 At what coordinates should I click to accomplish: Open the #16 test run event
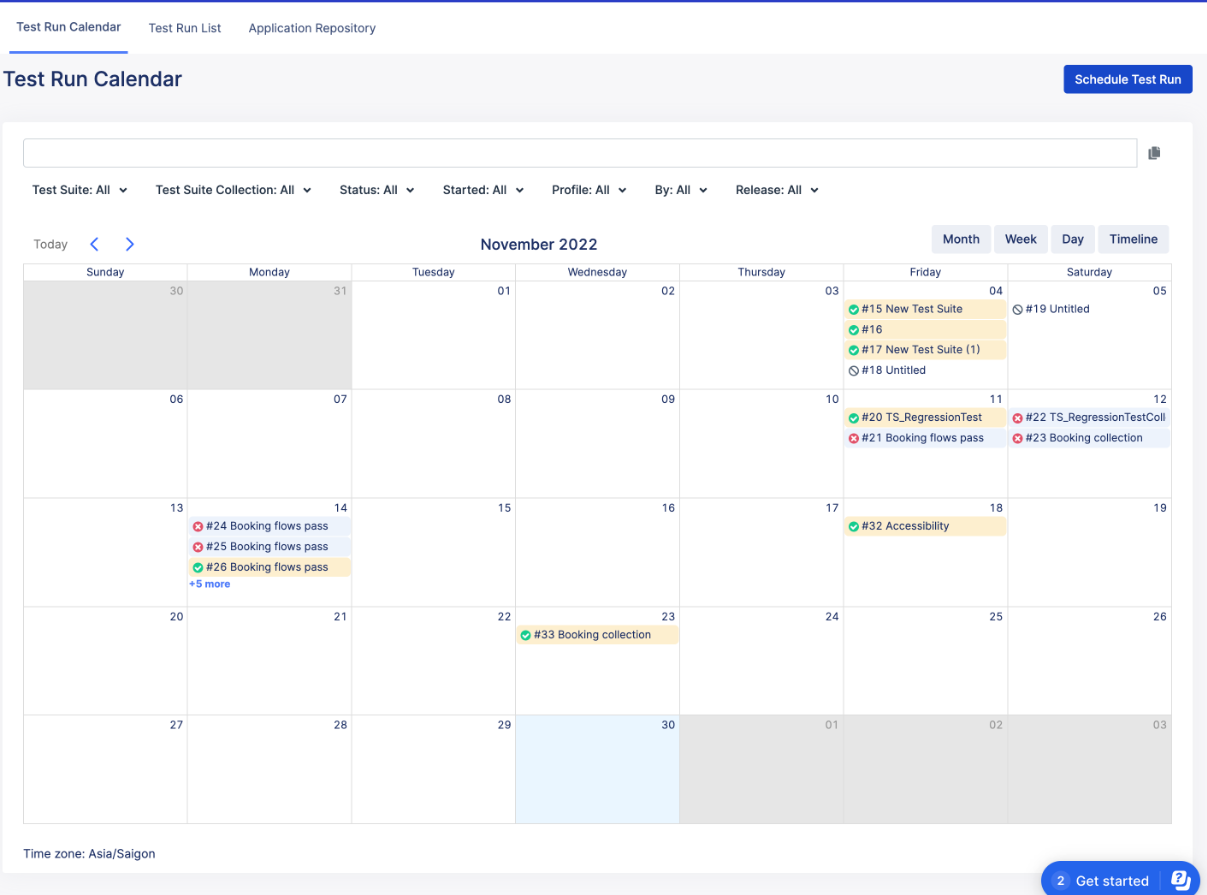[925, 330]
